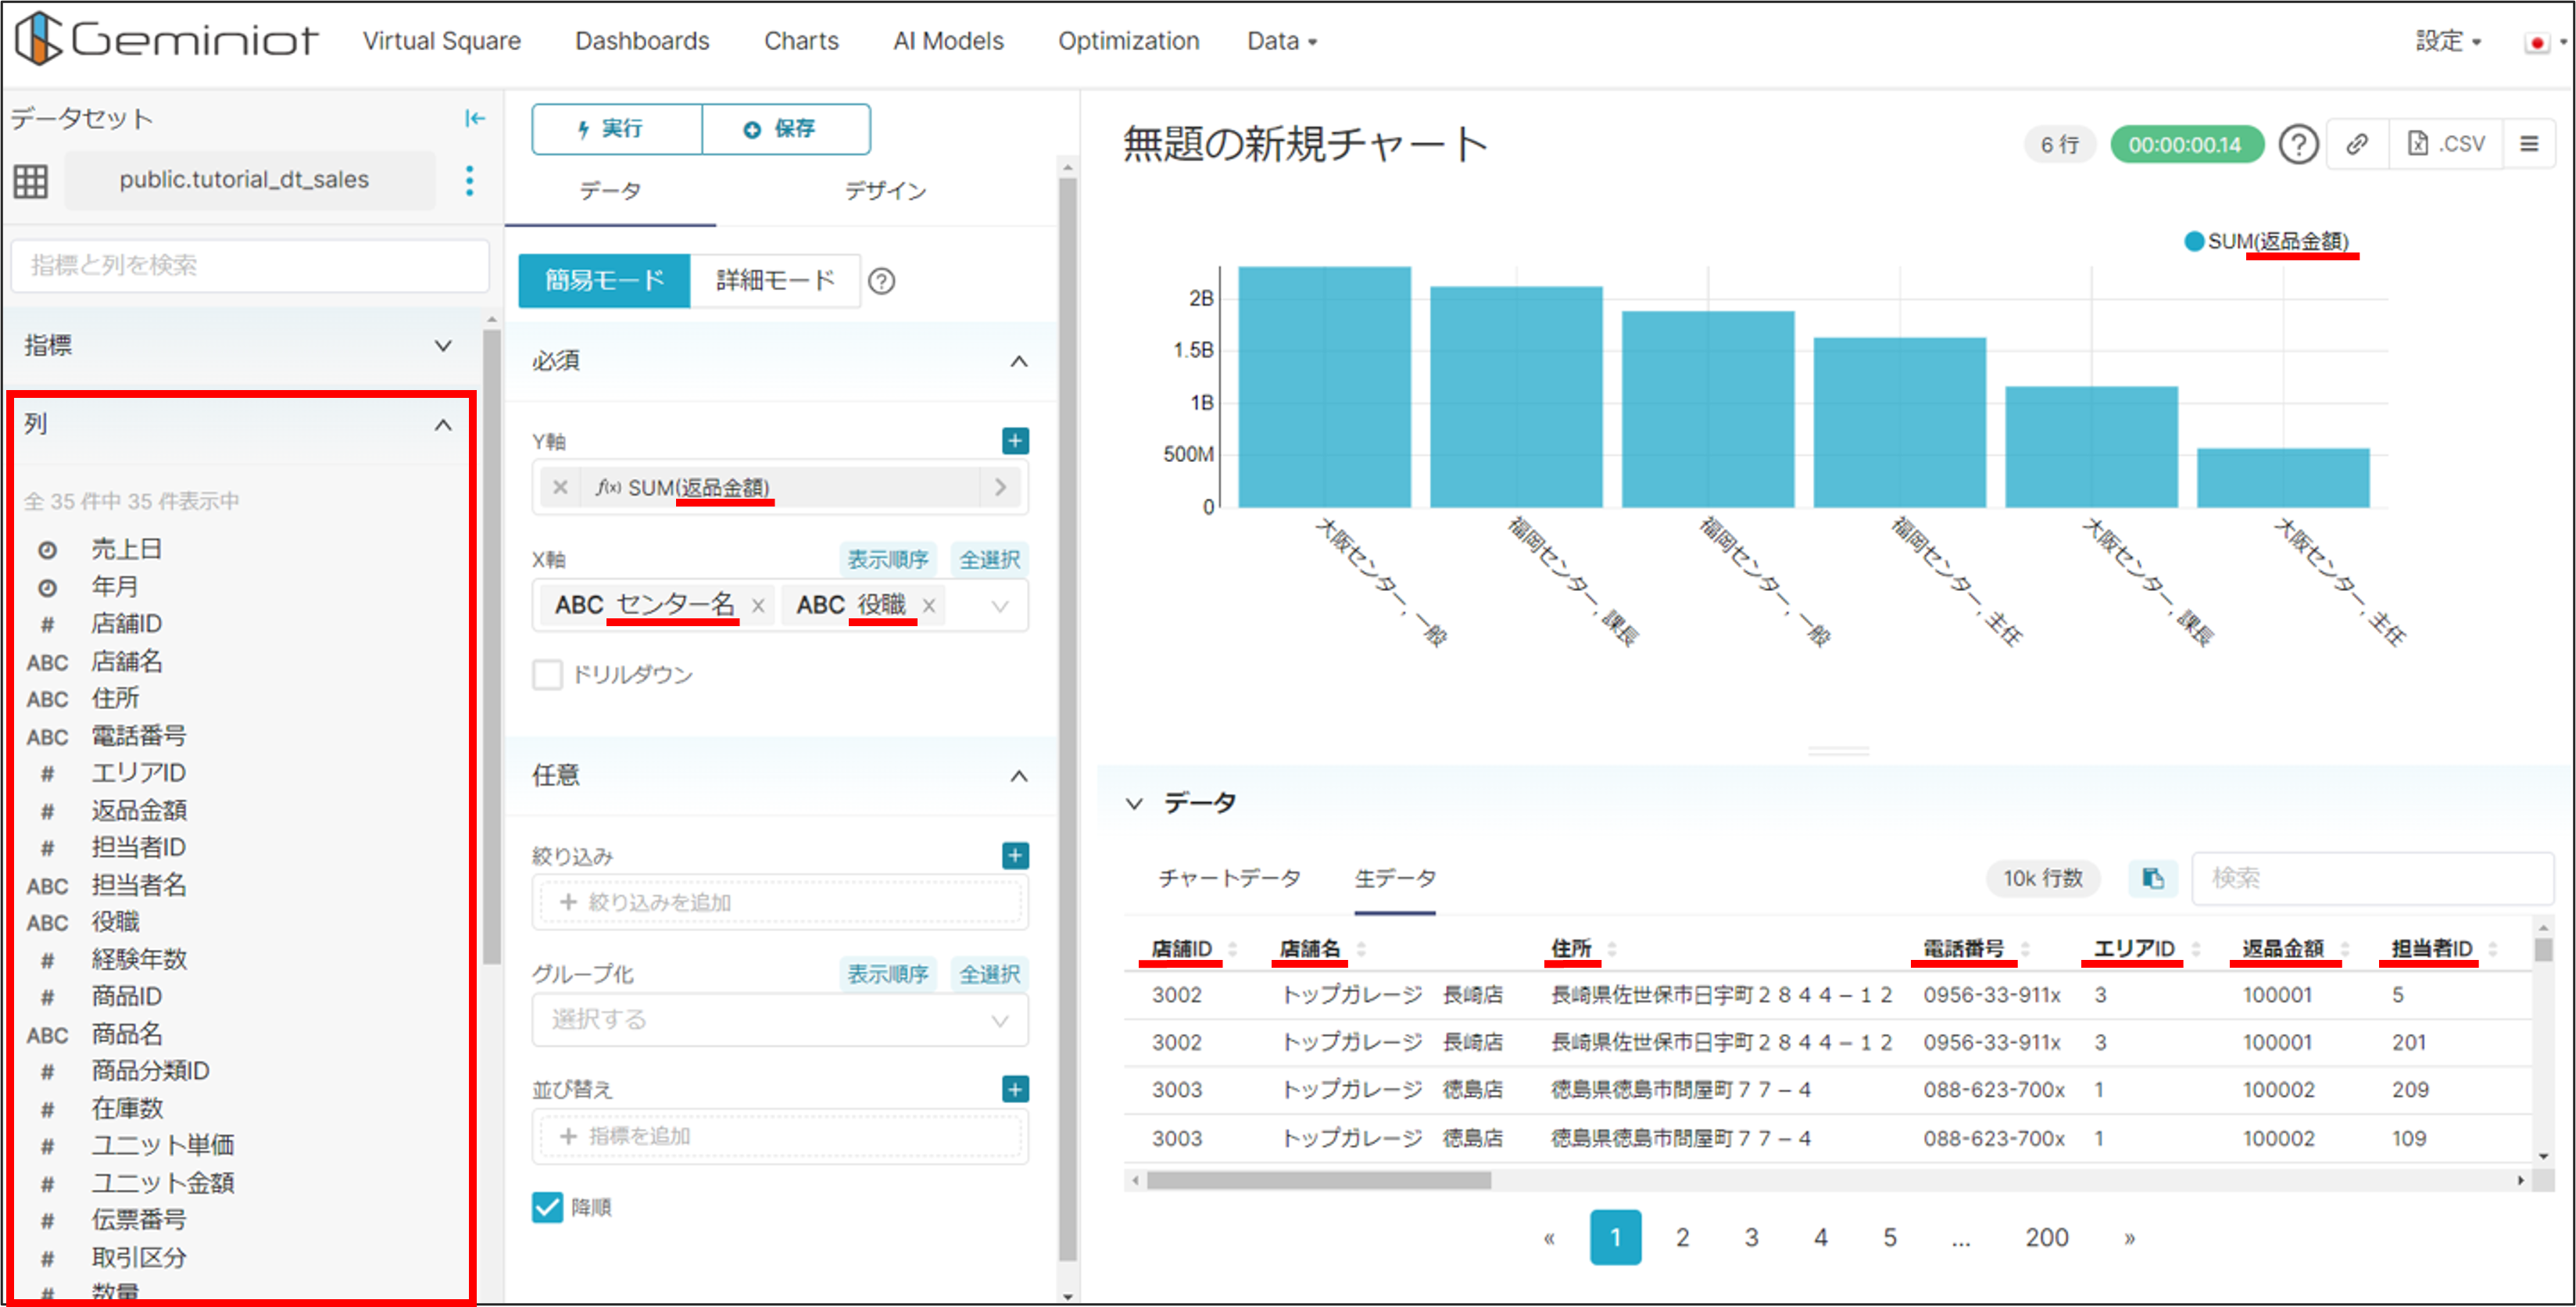Open the X軸 columns dropdown arrow
The image size is (2576, 1307).
tap(999, 607)
